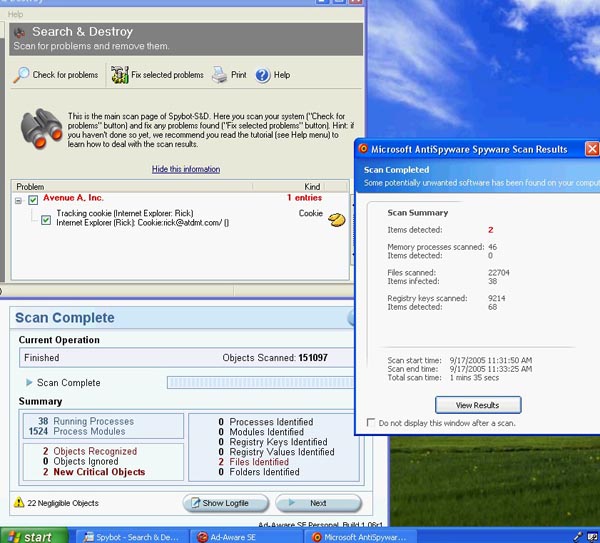Click the warning triangle beside Negligible Objects
This screenshot has width=600, height=543.
click(19, 502)
